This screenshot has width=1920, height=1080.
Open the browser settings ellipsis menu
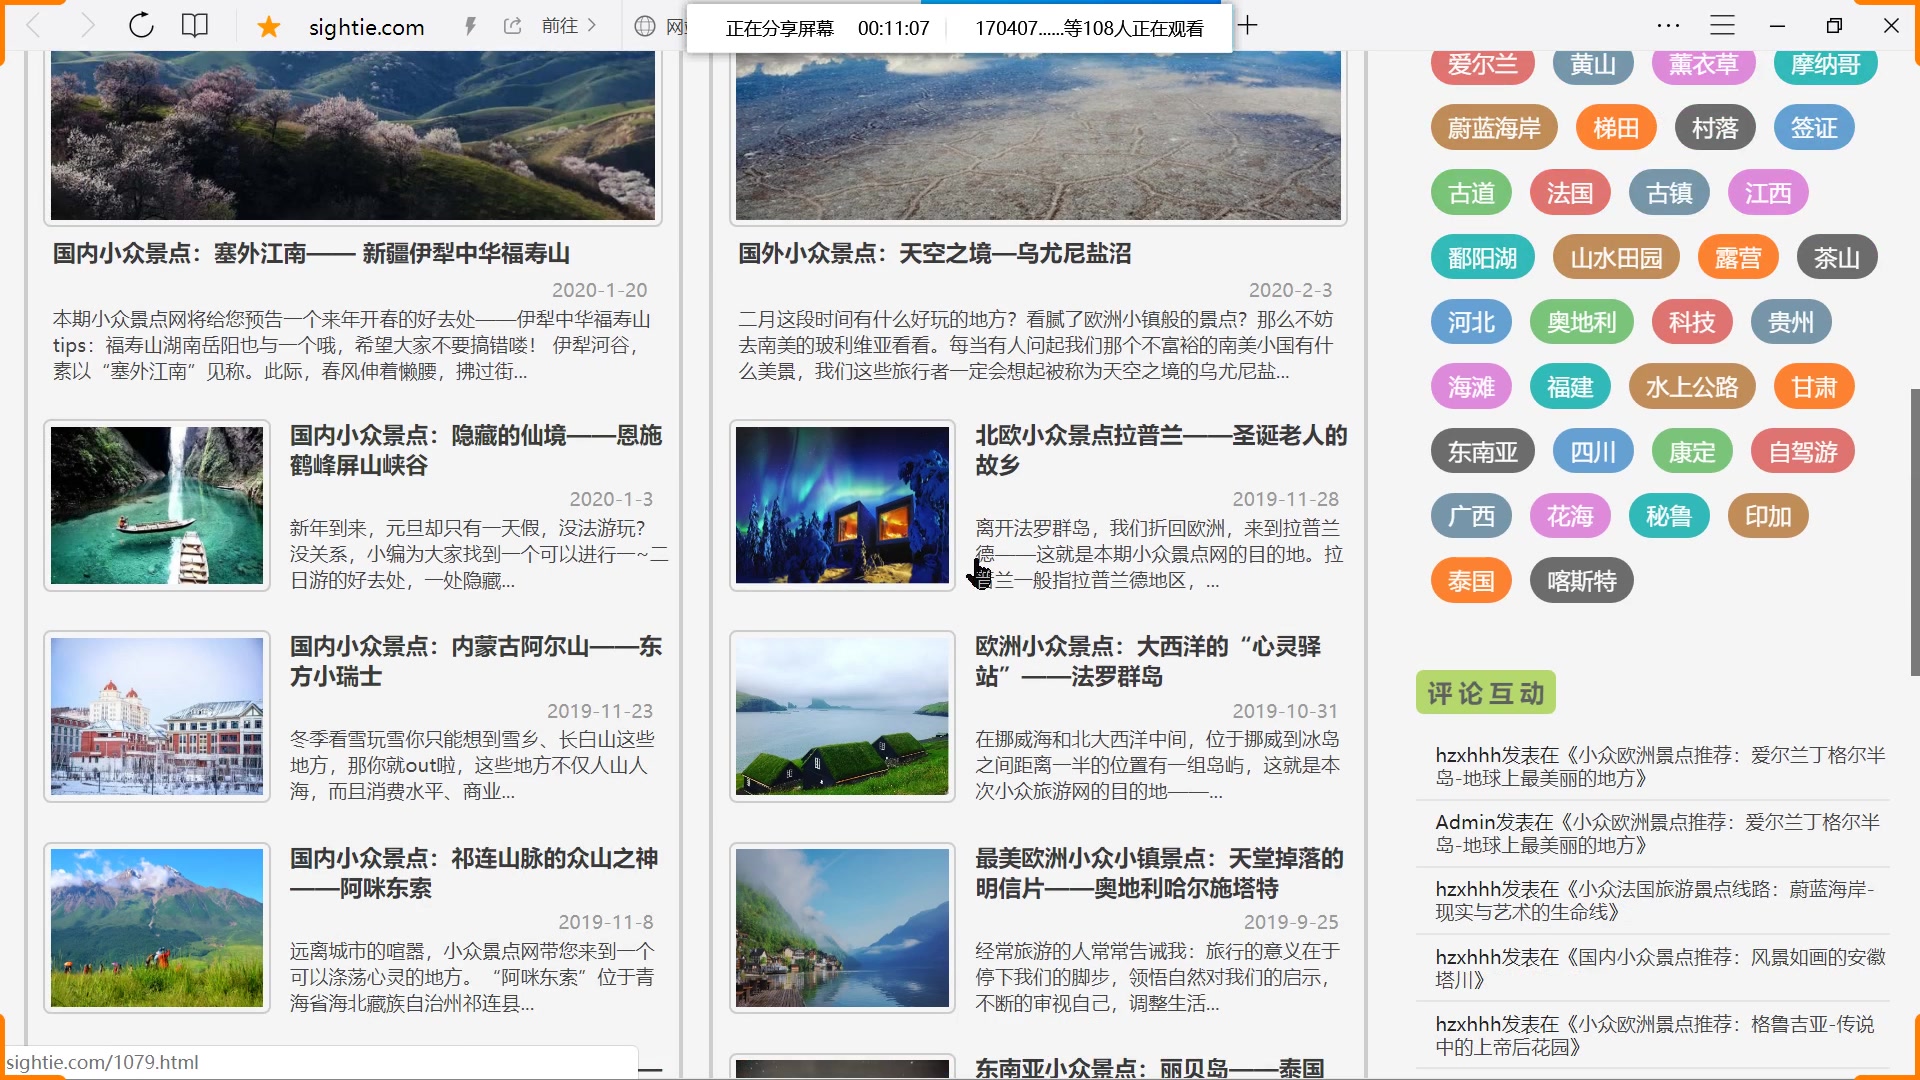pos(1666,25)
